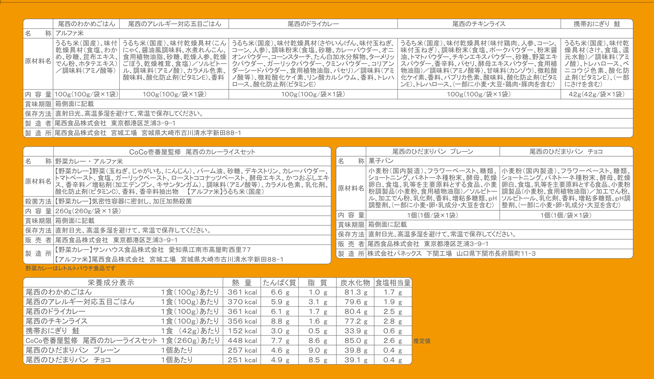
Task: Click the 脂質 column header
Action: point(317,283)
